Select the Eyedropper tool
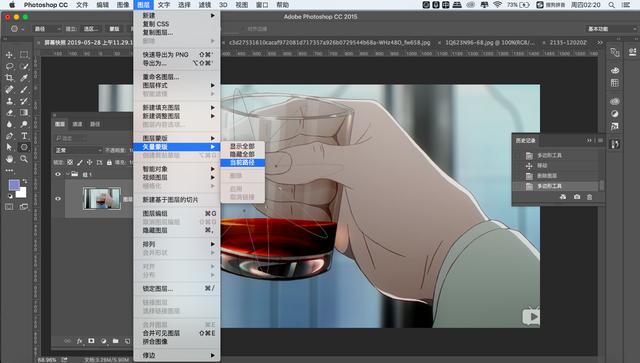Screen dimensions: 640x363 [24, 78]
